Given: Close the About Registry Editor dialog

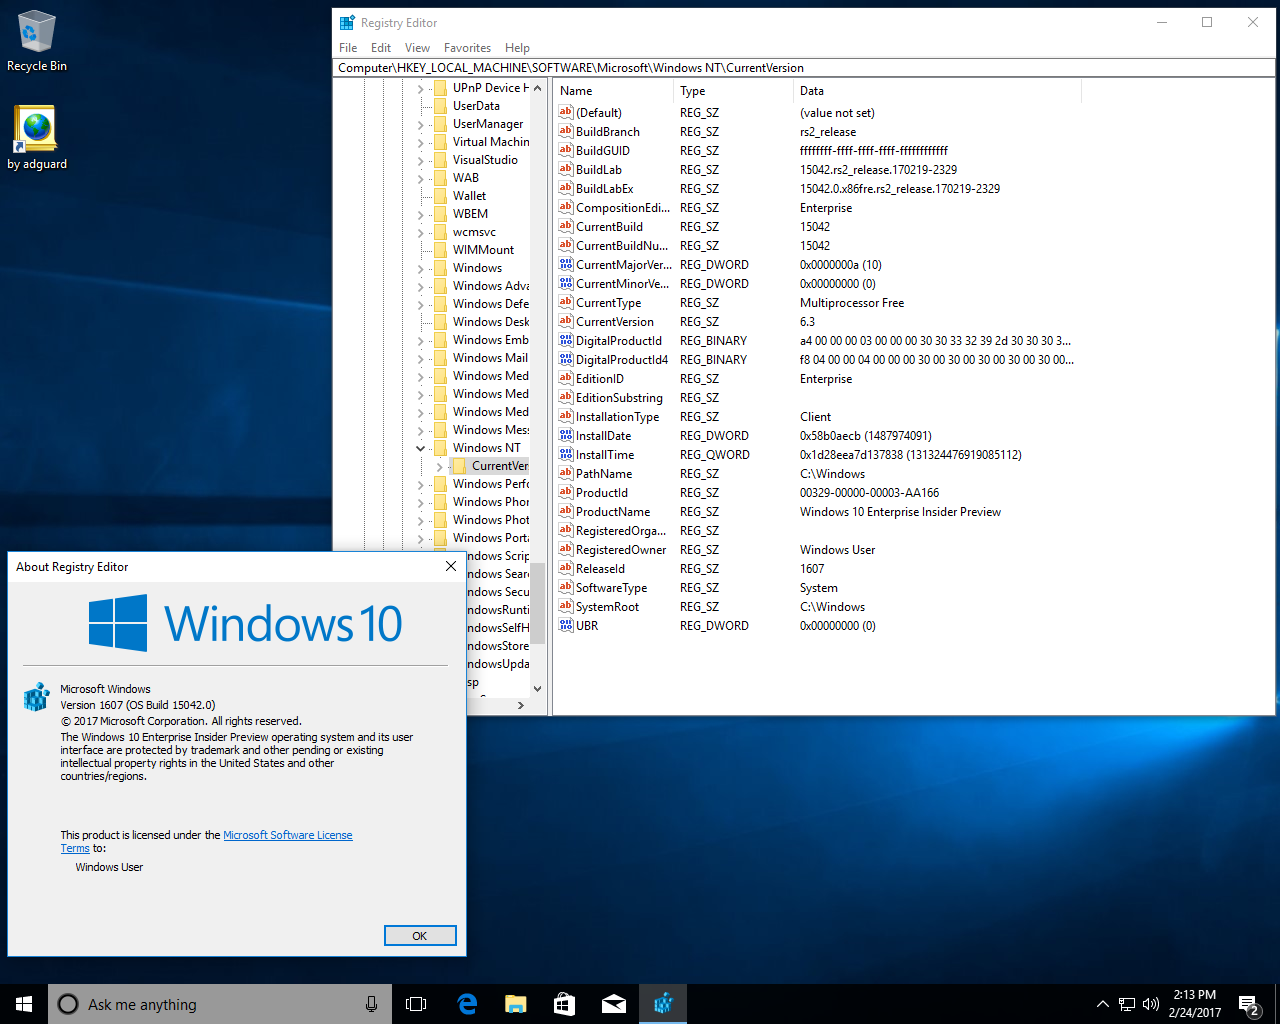Looking at the screenshot, I should tap(451, 566).
